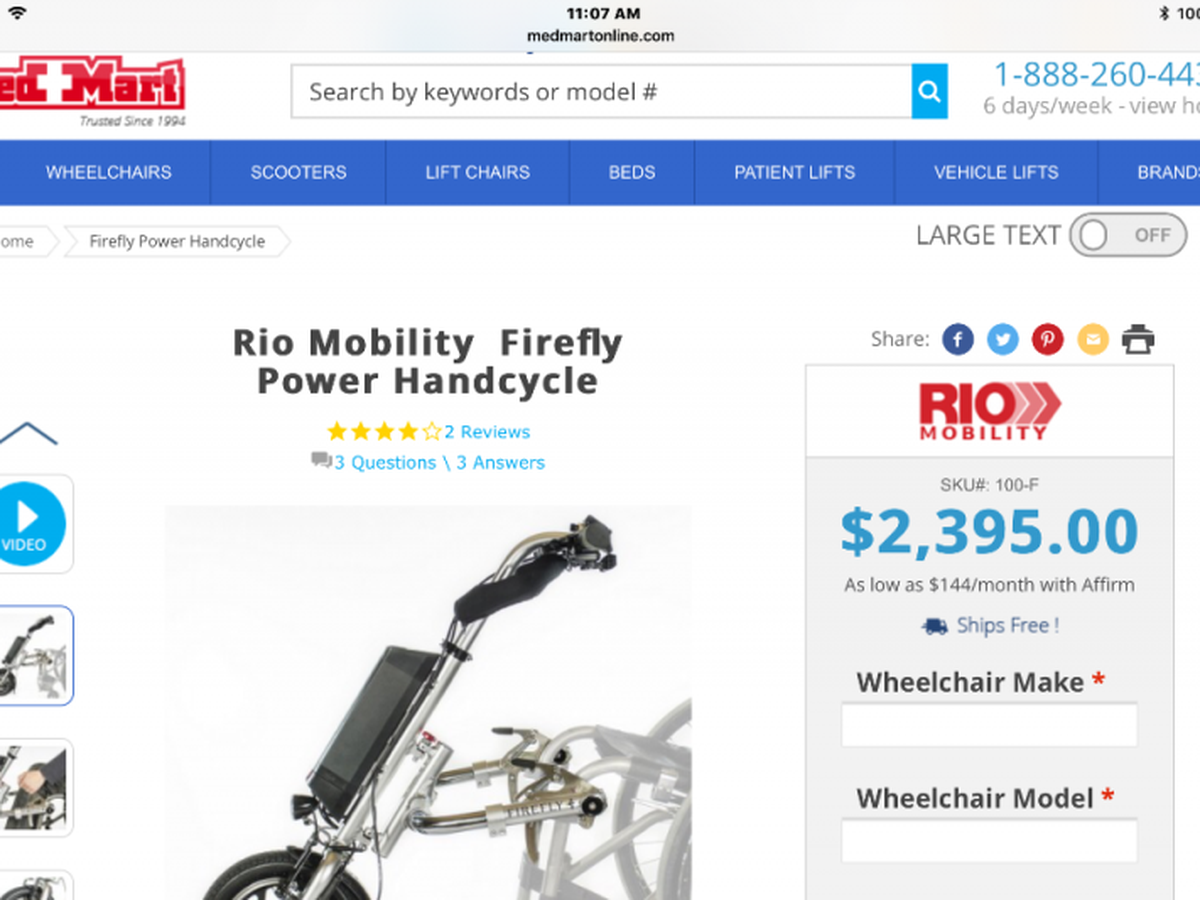Click the Wheelchair Model input field
Screen dimensions: 1200x900
[989, 841]
